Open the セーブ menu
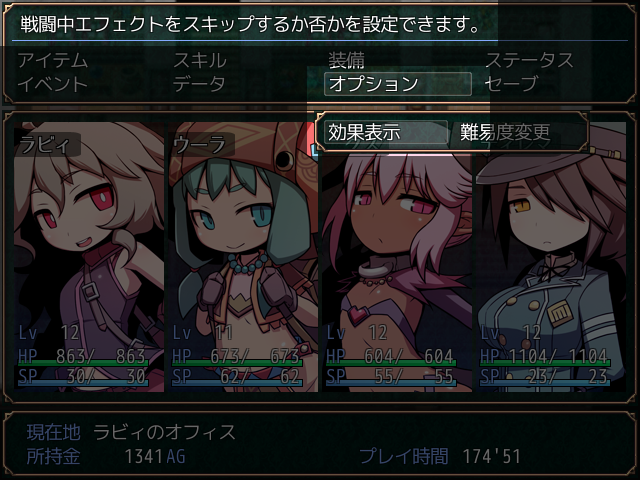 [x=511, y=84]
